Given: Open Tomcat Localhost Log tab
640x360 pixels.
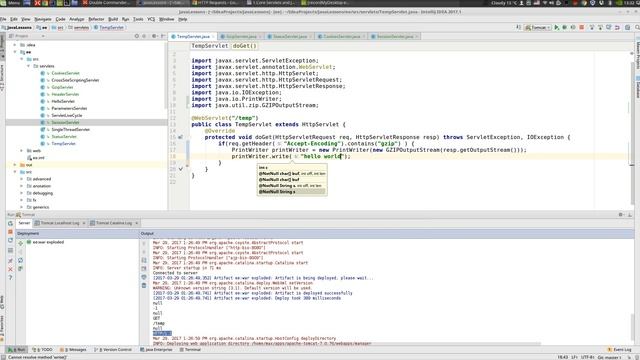Looking at the screenshot, I should tap(60, 223).
